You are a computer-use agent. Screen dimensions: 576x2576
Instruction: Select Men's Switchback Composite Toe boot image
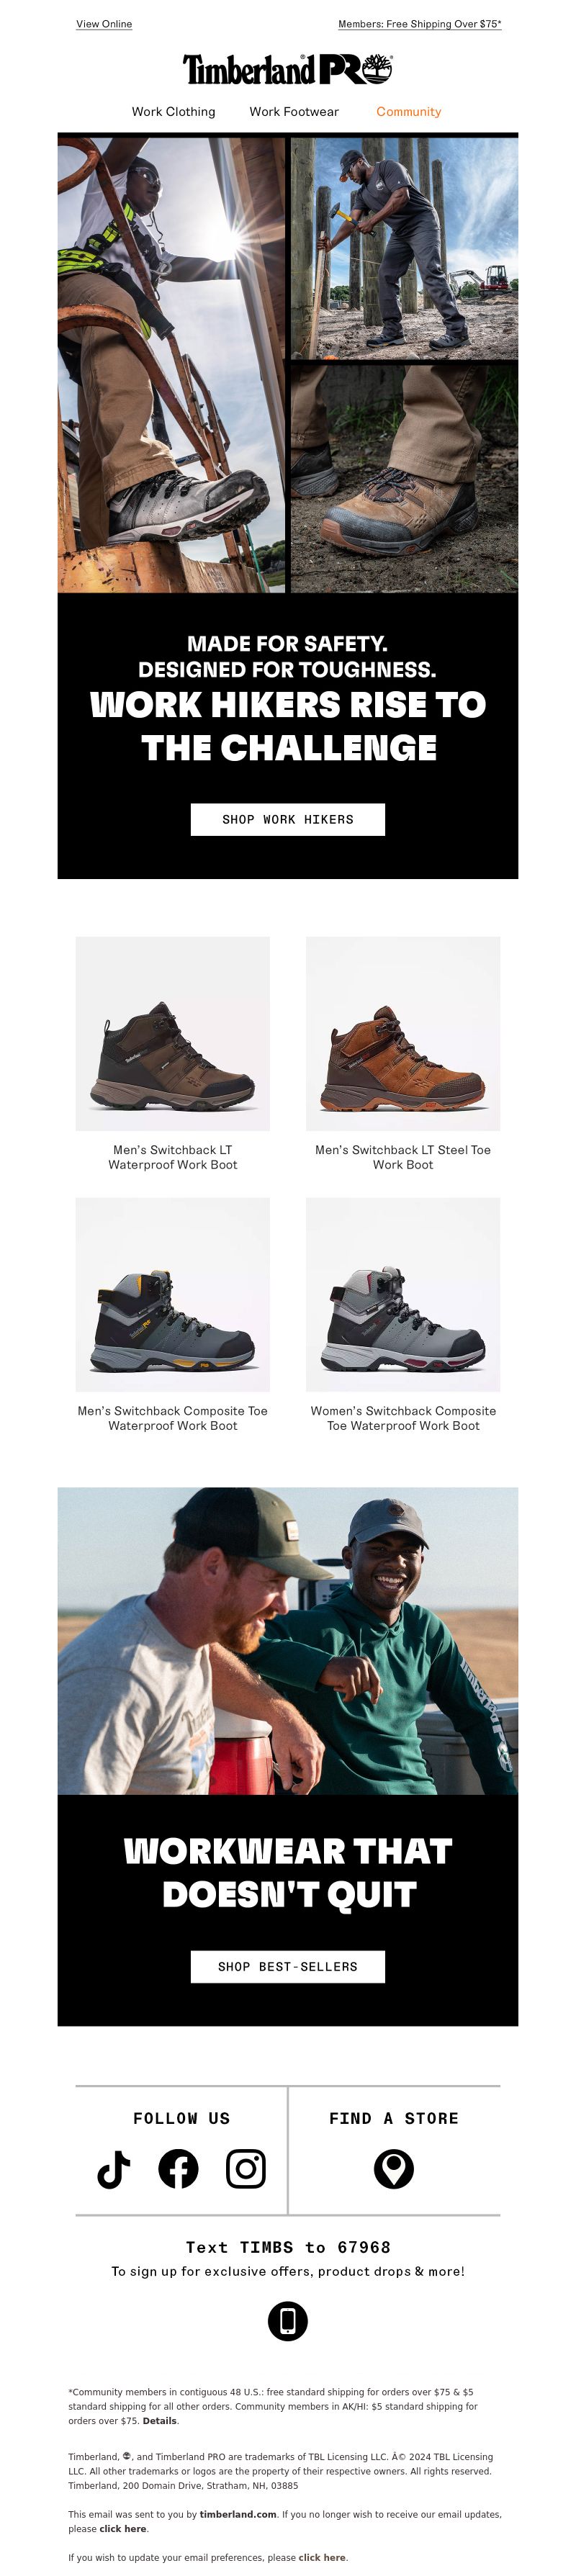point(173,1294)
